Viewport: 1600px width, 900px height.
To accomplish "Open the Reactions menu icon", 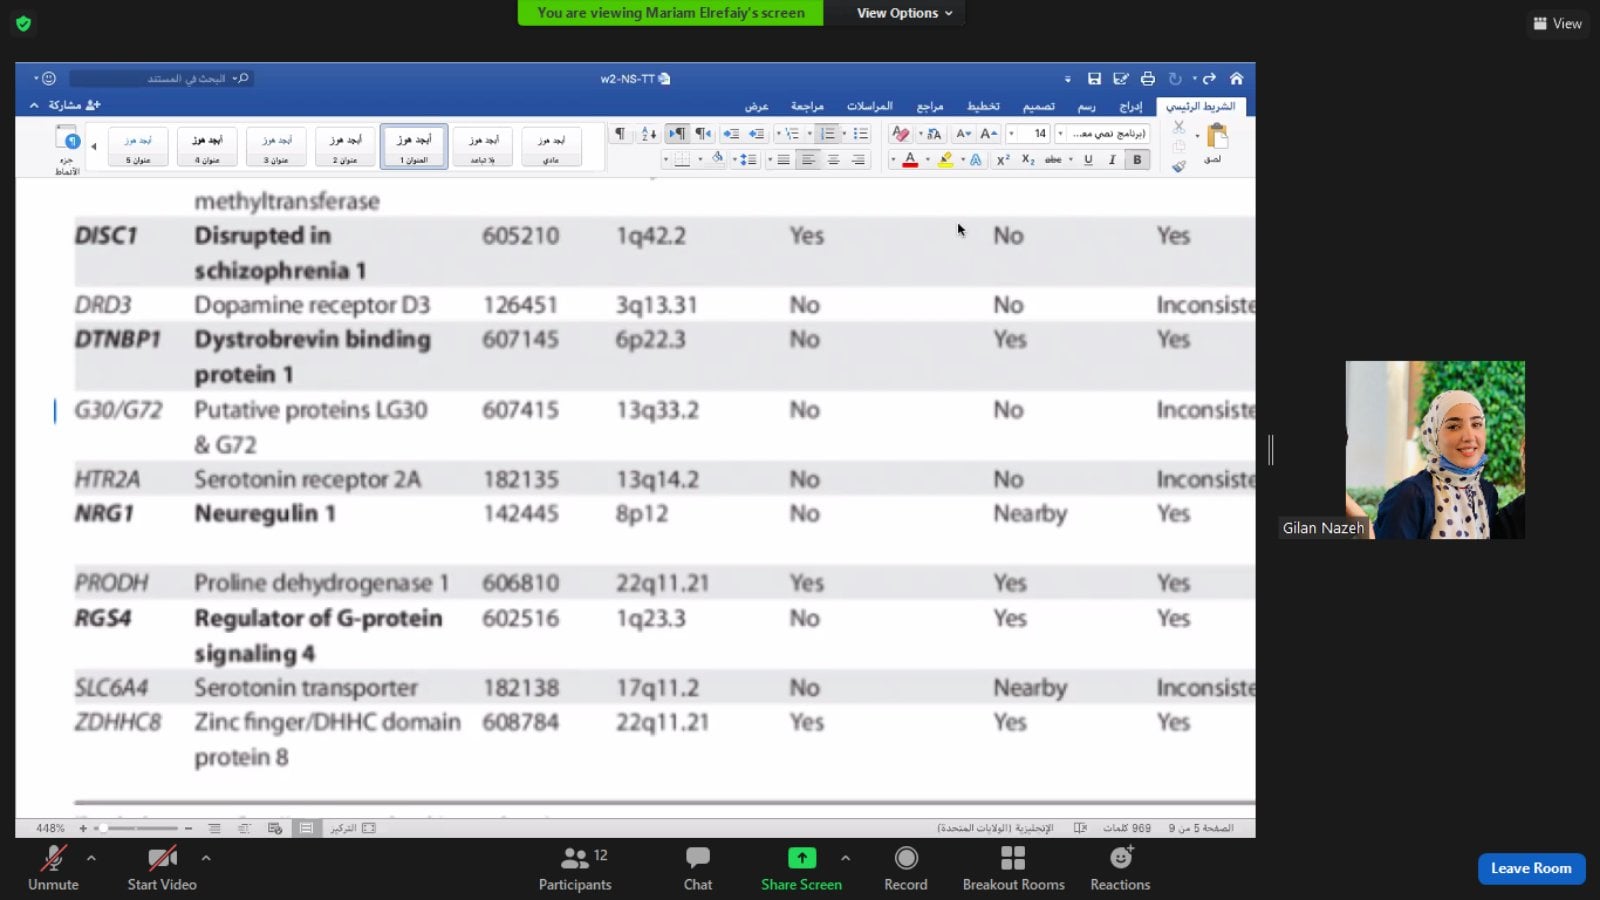I will tap(1120, 858).
